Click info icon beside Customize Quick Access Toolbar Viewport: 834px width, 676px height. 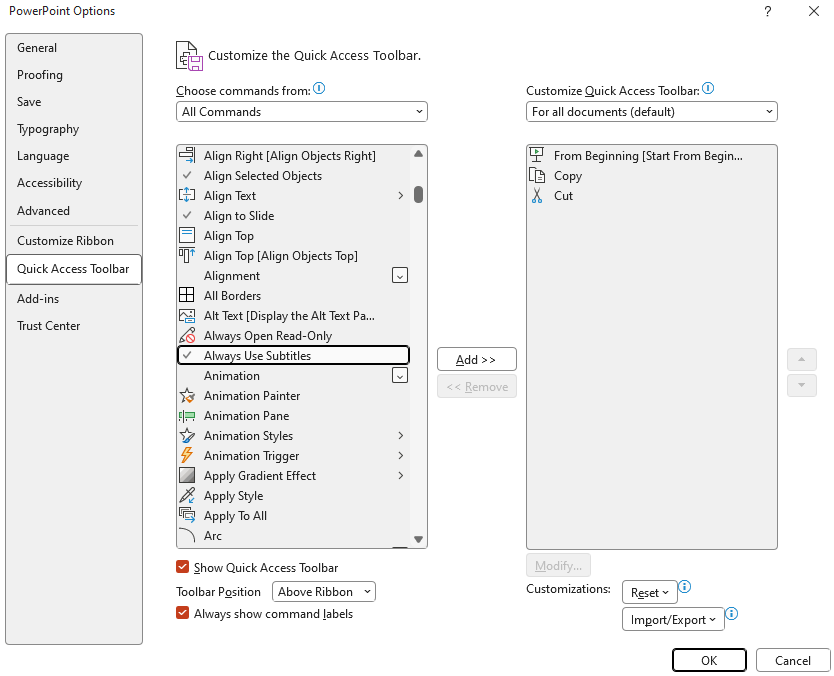(708, 88)
